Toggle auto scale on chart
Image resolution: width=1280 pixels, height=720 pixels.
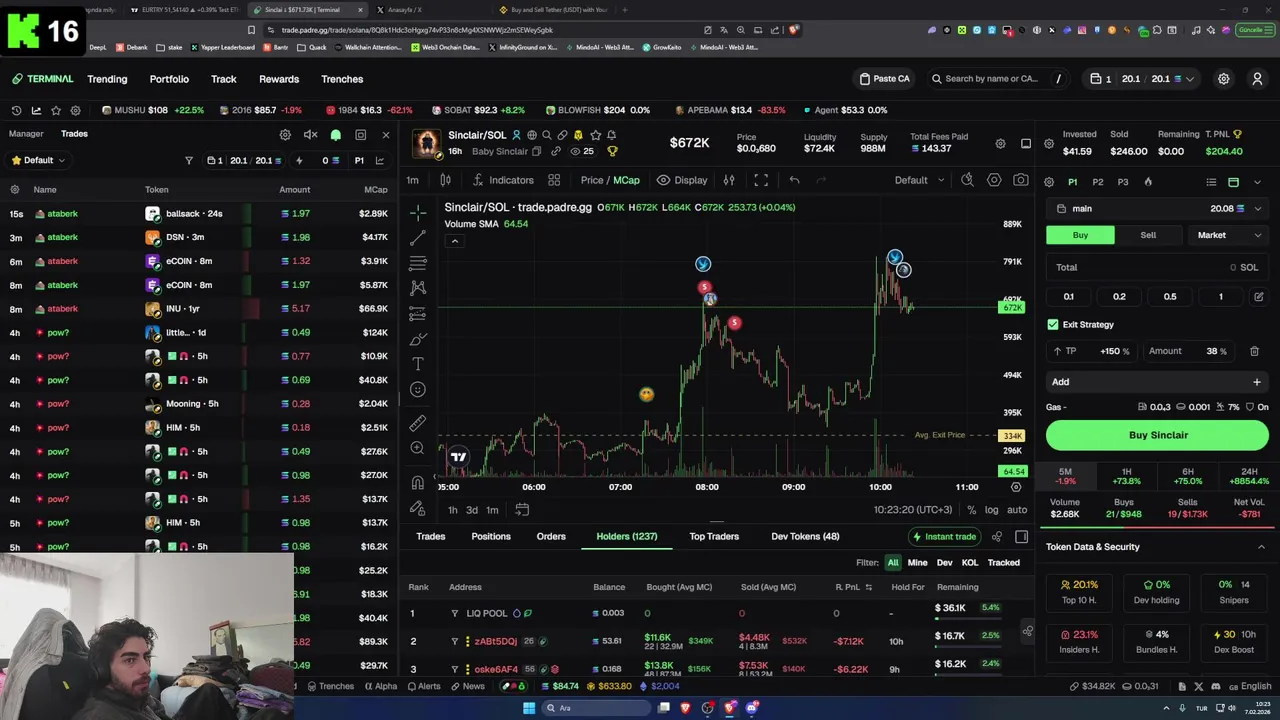tap(1017, 510)
